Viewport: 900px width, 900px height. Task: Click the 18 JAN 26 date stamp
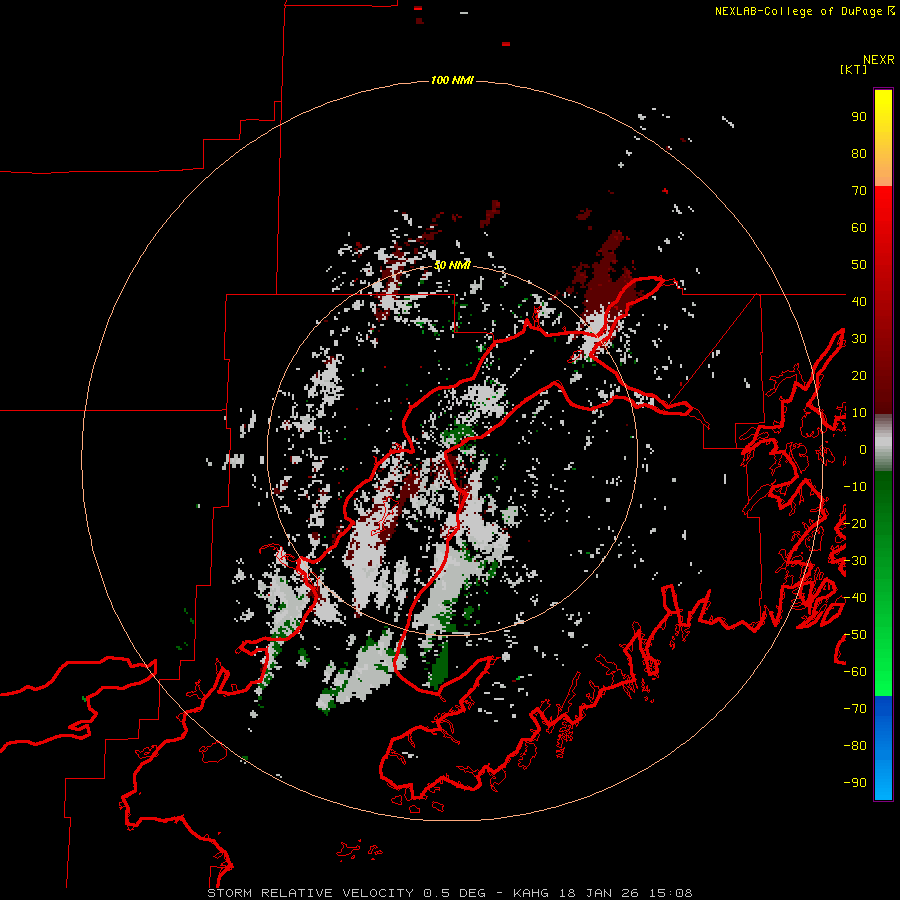tap(599, 893)
